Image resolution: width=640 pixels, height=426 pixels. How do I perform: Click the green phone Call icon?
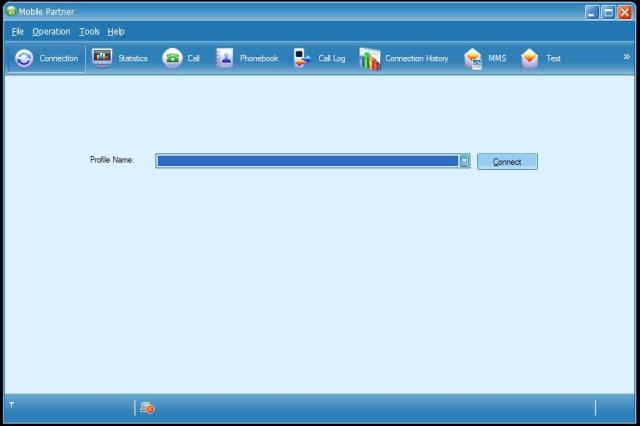click(172, 58)
